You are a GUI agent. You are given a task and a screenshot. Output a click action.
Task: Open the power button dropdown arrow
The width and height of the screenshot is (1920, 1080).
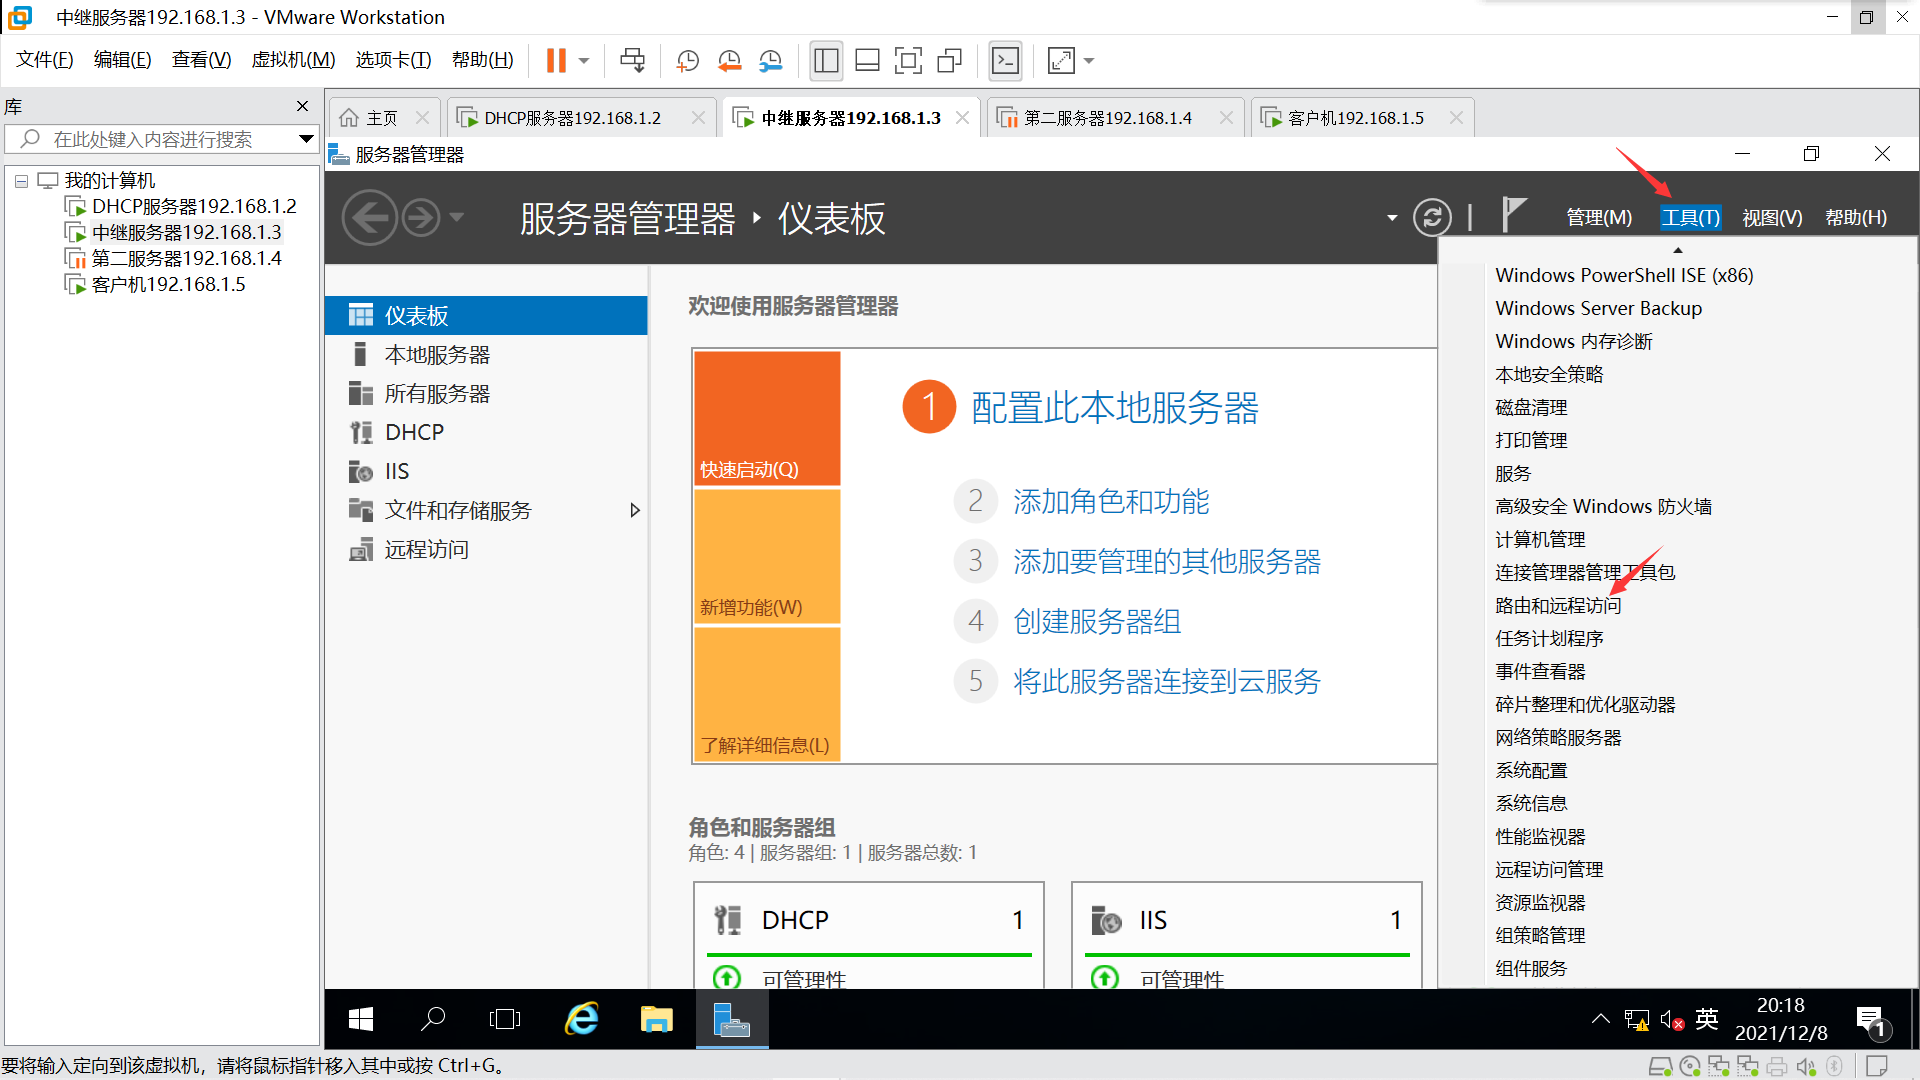[584, 61]
